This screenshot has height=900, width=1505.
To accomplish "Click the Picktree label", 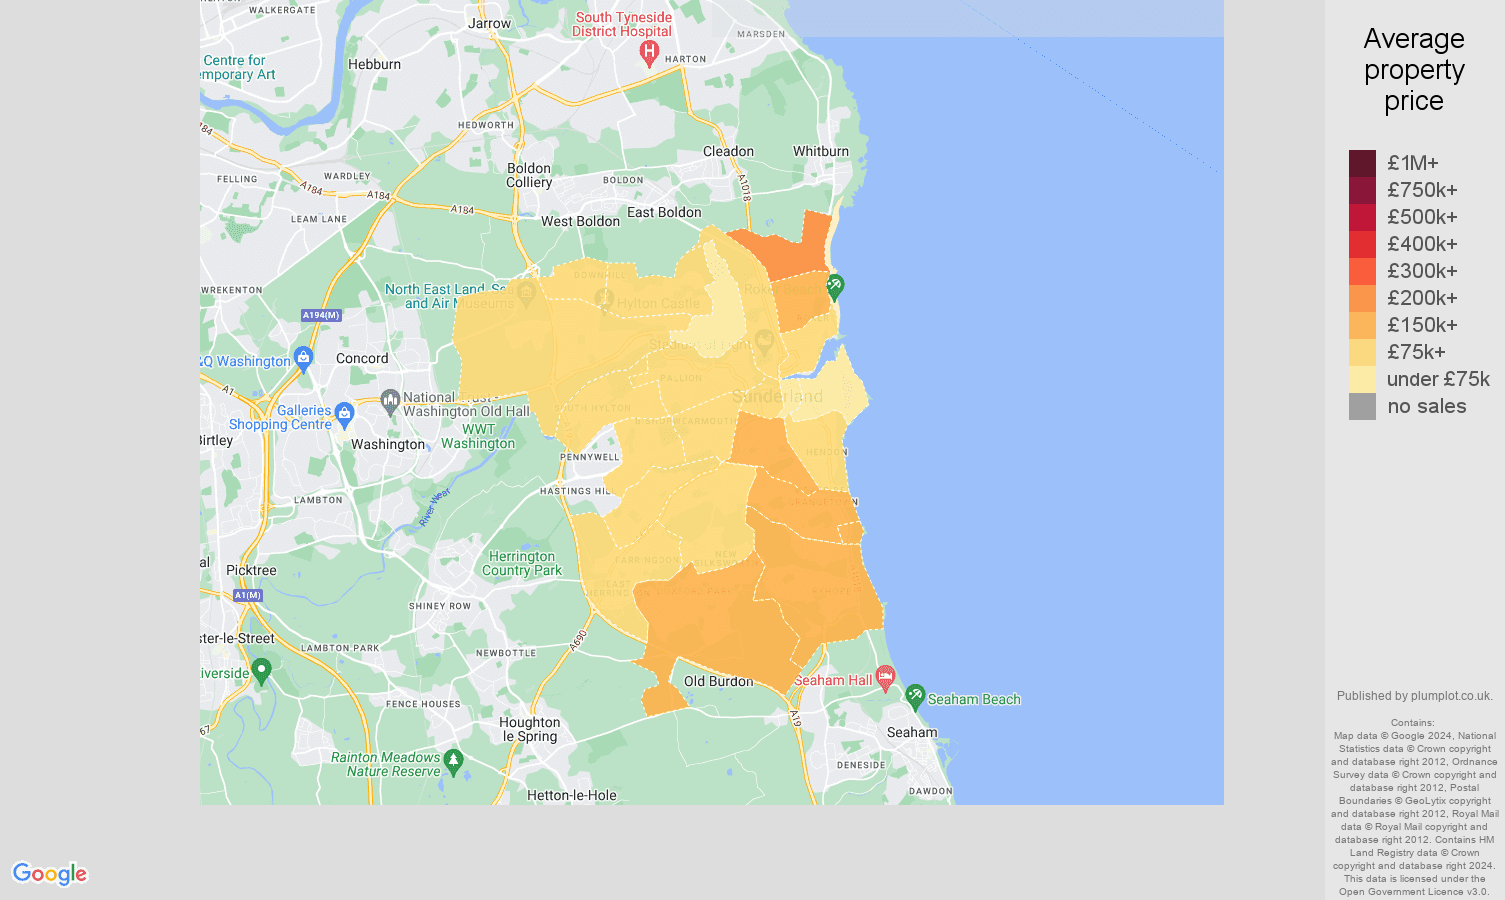I will tap(251, 570).
